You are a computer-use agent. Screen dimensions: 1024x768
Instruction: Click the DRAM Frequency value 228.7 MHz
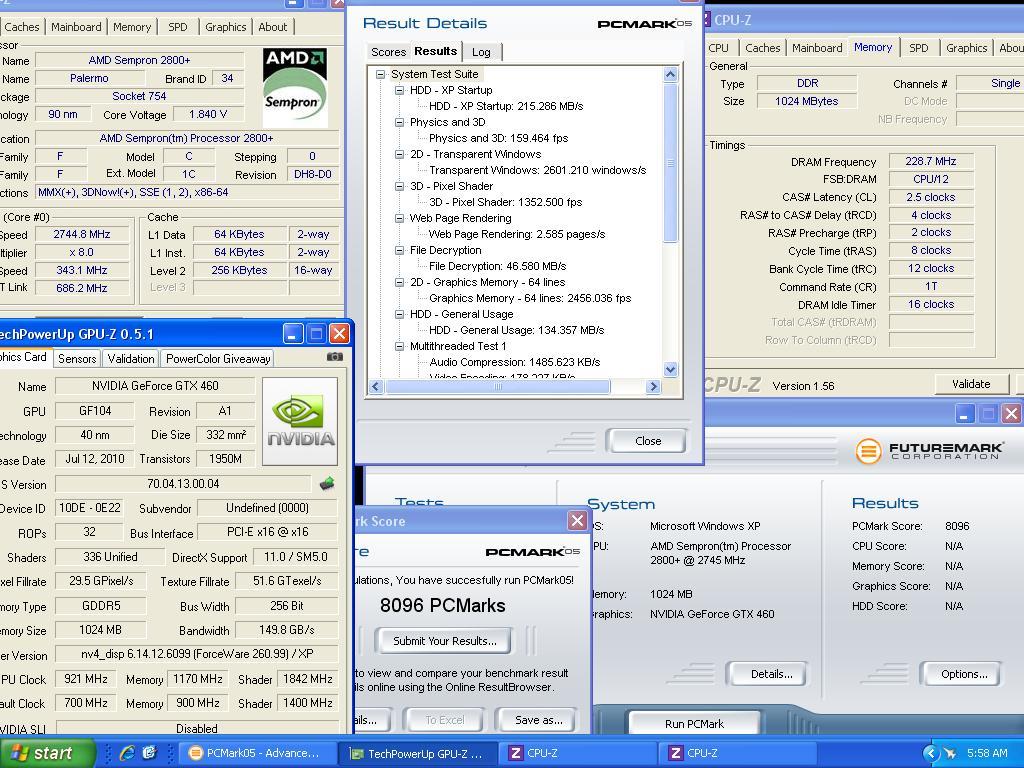pos(931,161)
